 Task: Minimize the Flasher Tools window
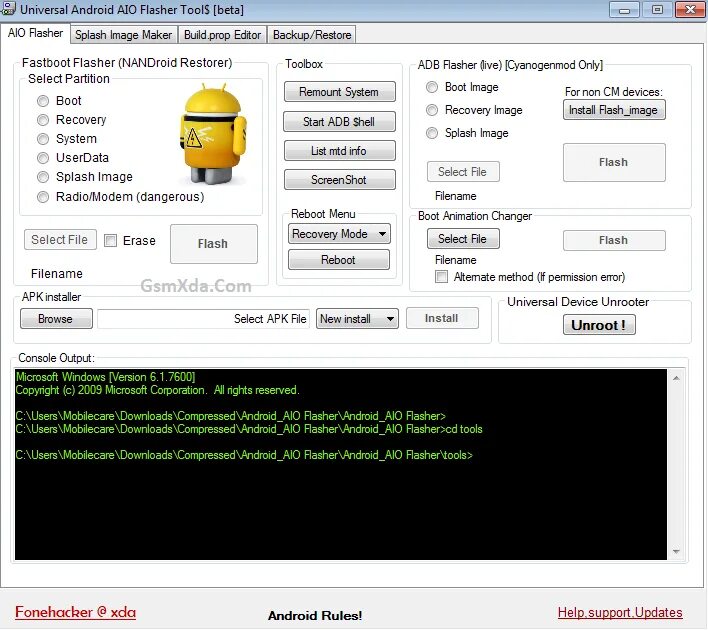[x=624, y=9]
